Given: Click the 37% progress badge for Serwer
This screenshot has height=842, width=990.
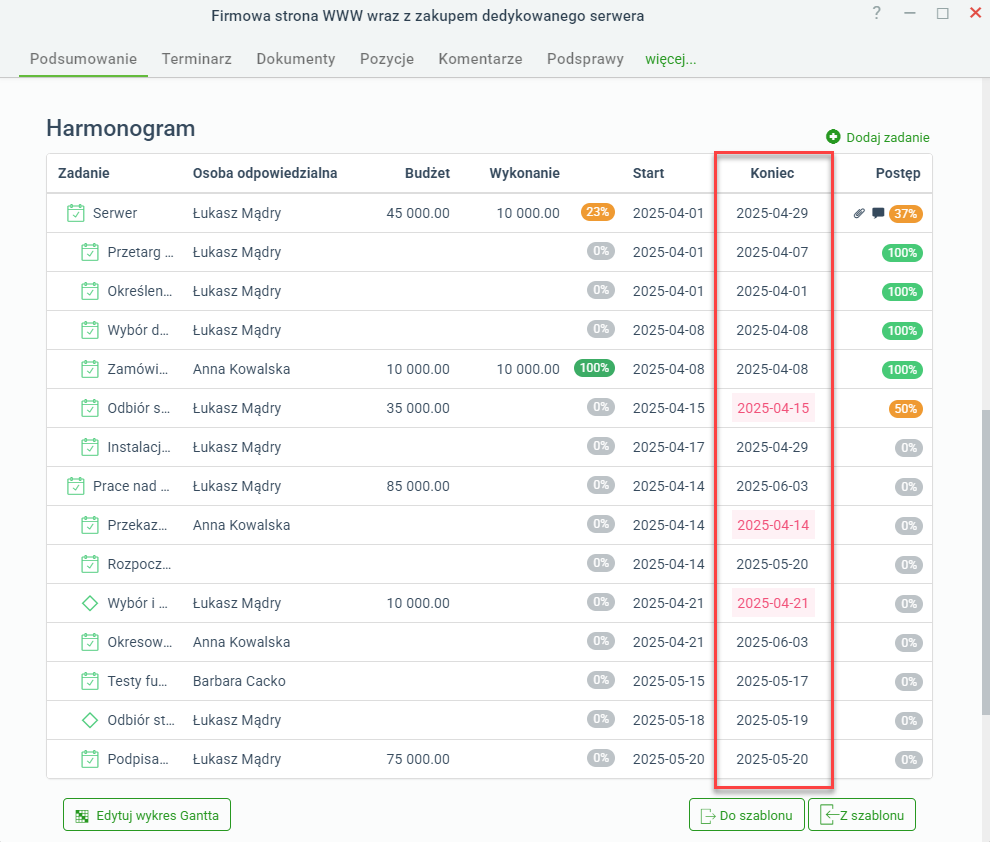Looking at the screenshot, I should point(905,214).
